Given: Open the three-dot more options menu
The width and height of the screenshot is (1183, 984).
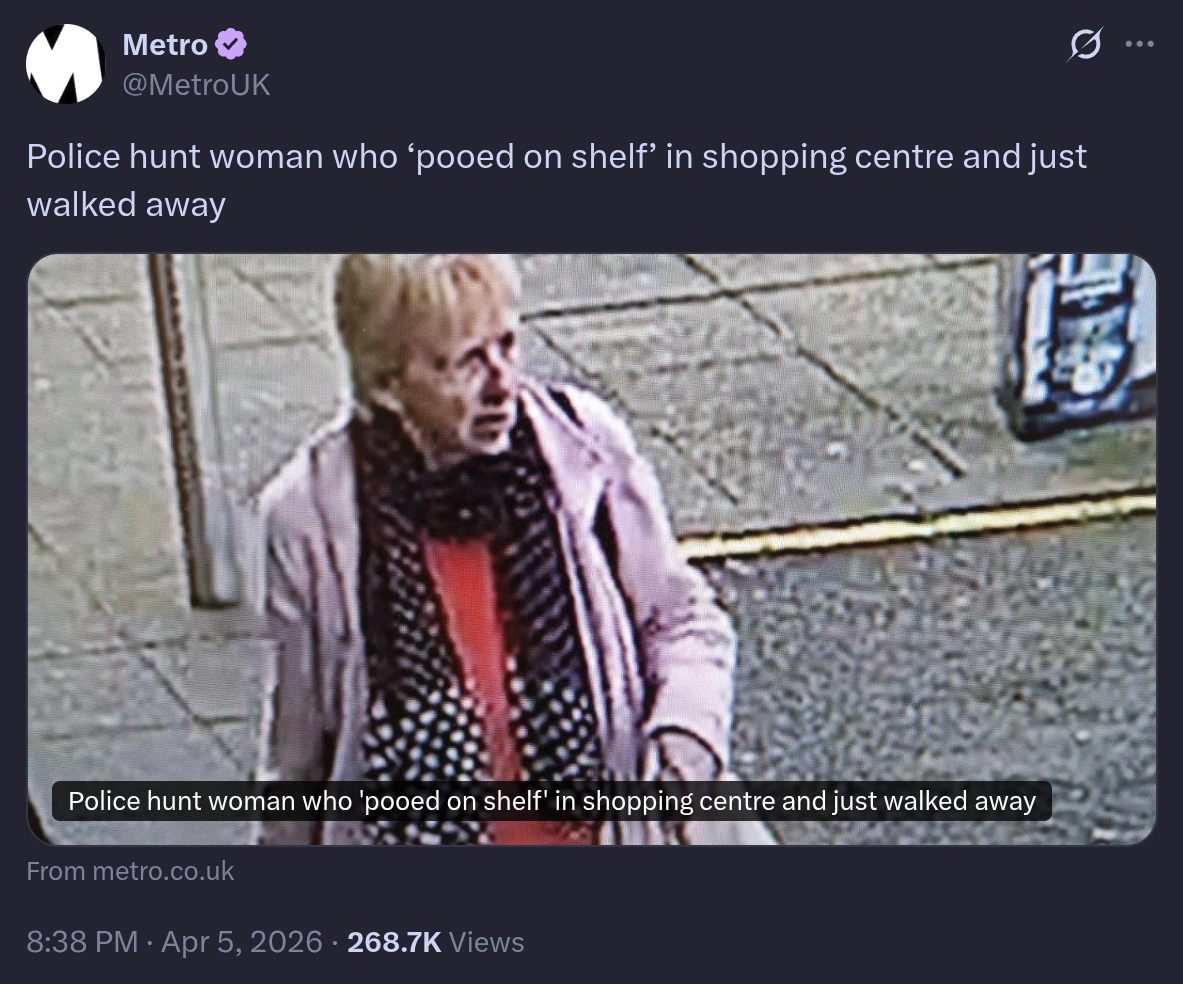Looking at the screenshot, I should [x=1139, y=44].
